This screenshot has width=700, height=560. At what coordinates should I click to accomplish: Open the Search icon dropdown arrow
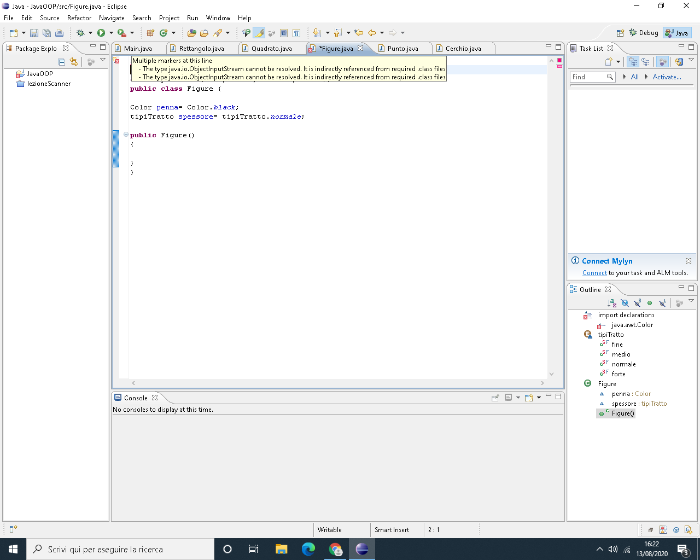pos(228,33)
